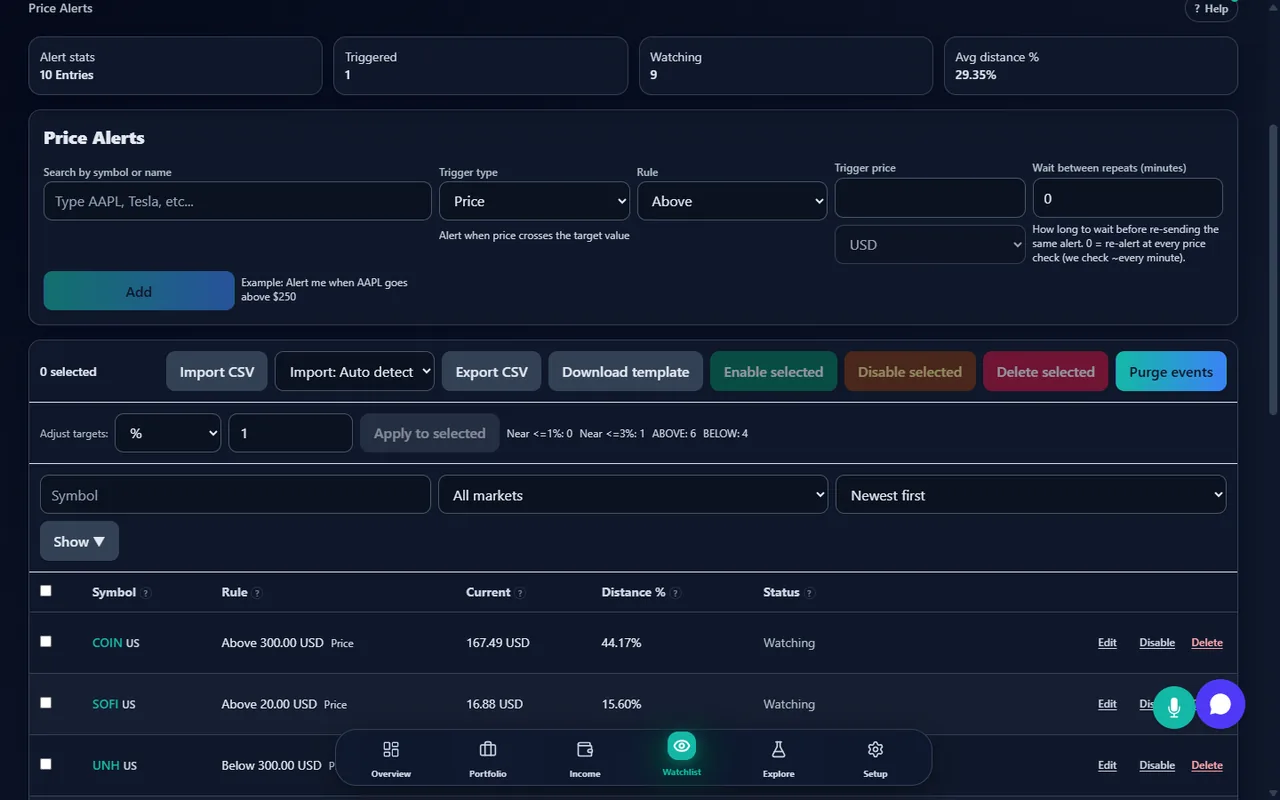Click Enable selected button
1280x800 pixels.
click(774, 372)
